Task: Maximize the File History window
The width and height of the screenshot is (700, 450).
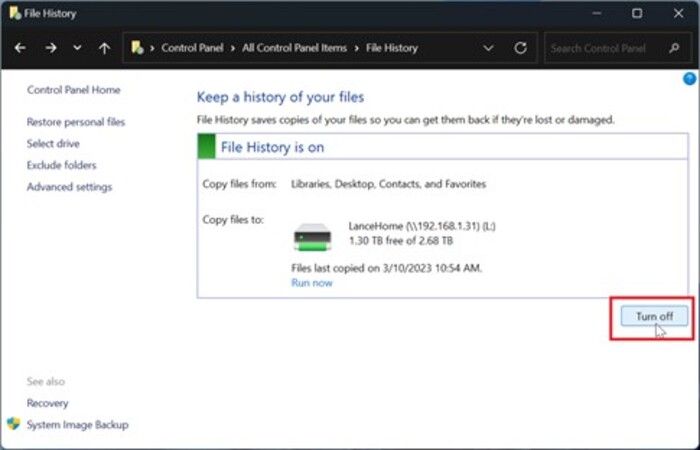Action: coord(637,13)
